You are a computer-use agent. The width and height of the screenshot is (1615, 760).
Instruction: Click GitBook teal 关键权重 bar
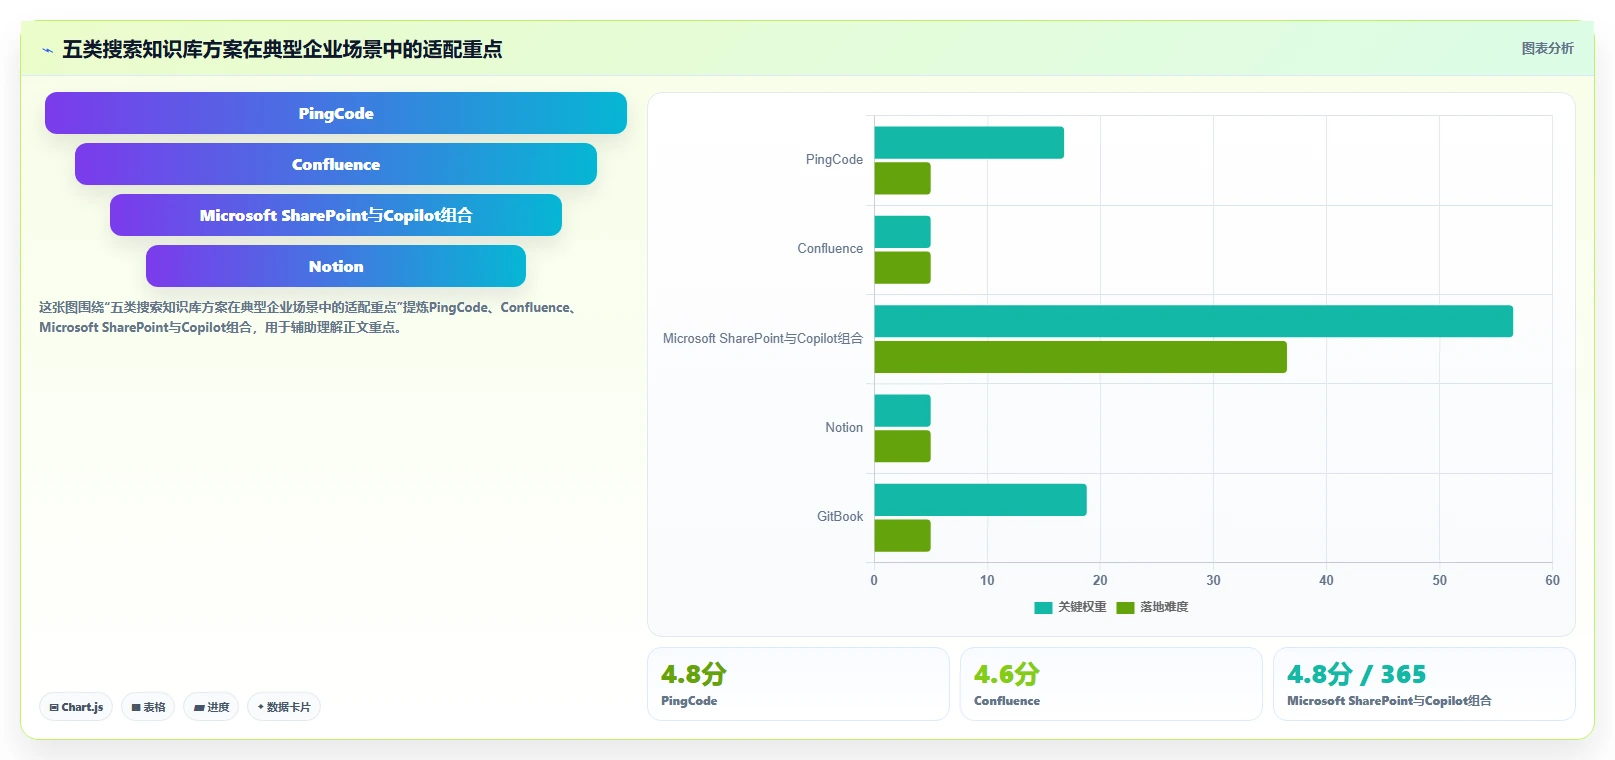981,500
